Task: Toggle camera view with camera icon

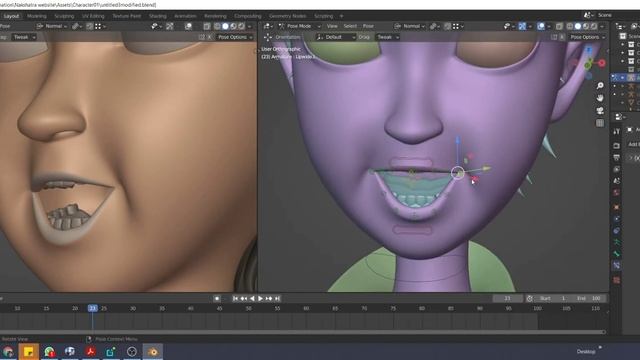Action: pos(600,111)
